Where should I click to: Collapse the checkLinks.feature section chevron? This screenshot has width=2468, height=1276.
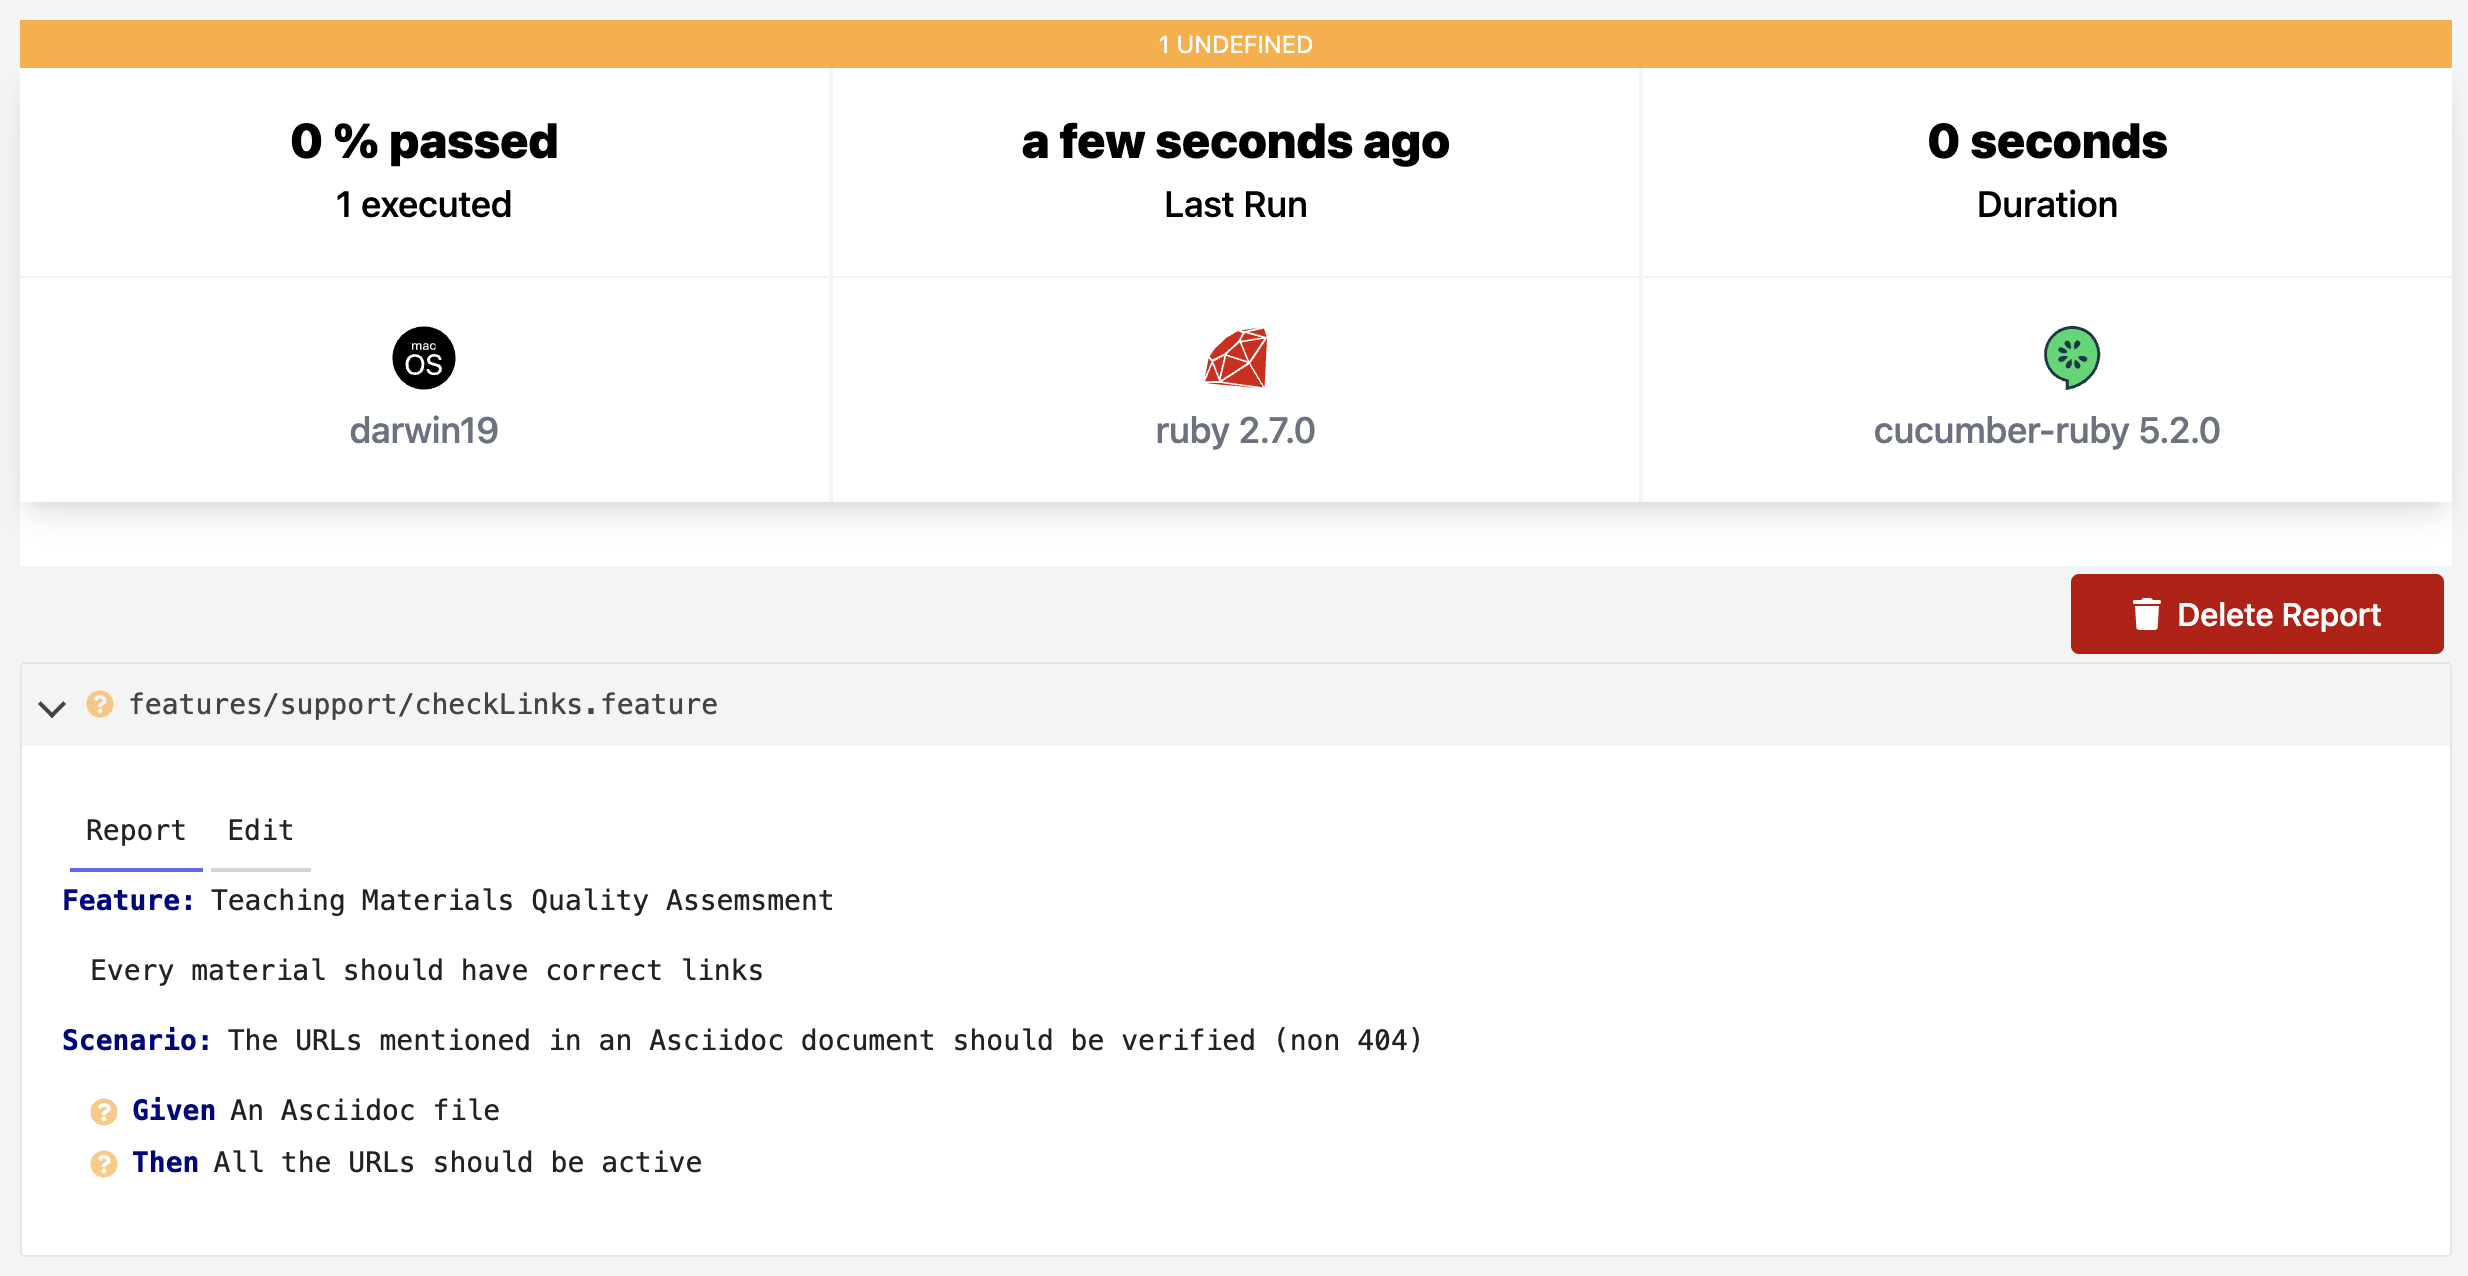click(52, 708)
